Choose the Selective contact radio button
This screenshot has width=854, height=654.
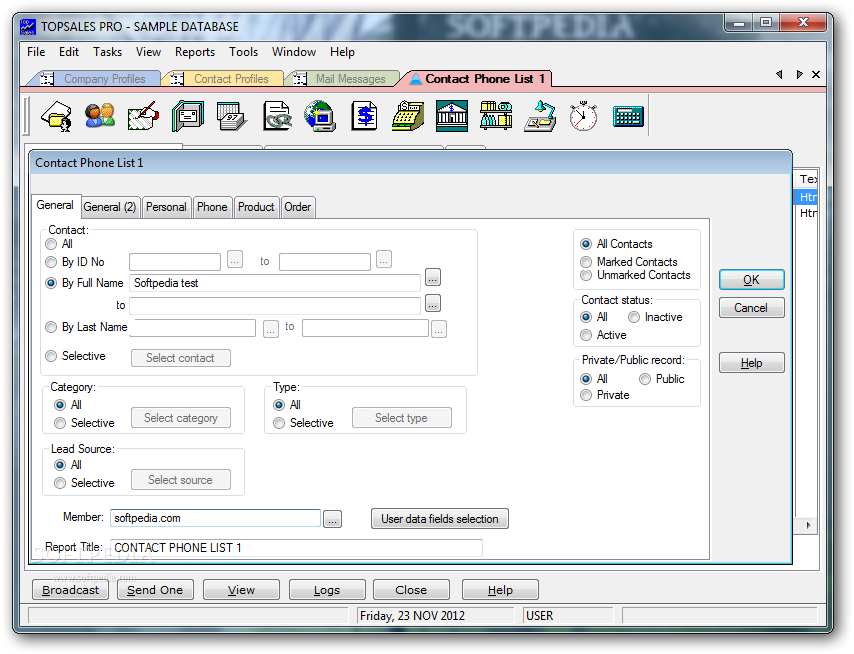(51, 356)
